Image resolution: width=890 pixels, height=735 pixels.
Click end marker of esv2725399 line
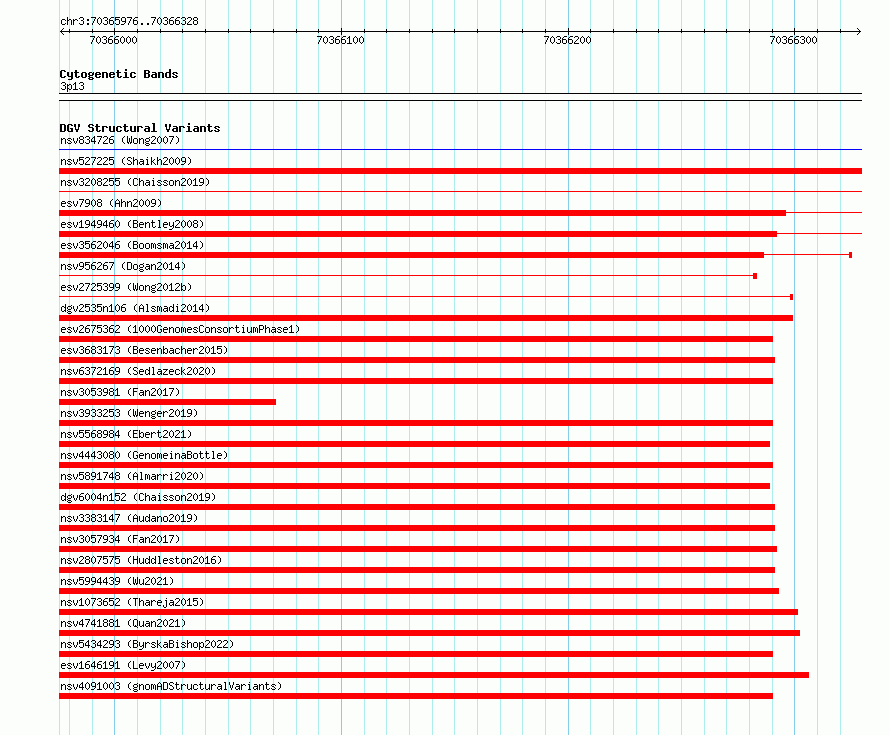click(x=791, y=297)
